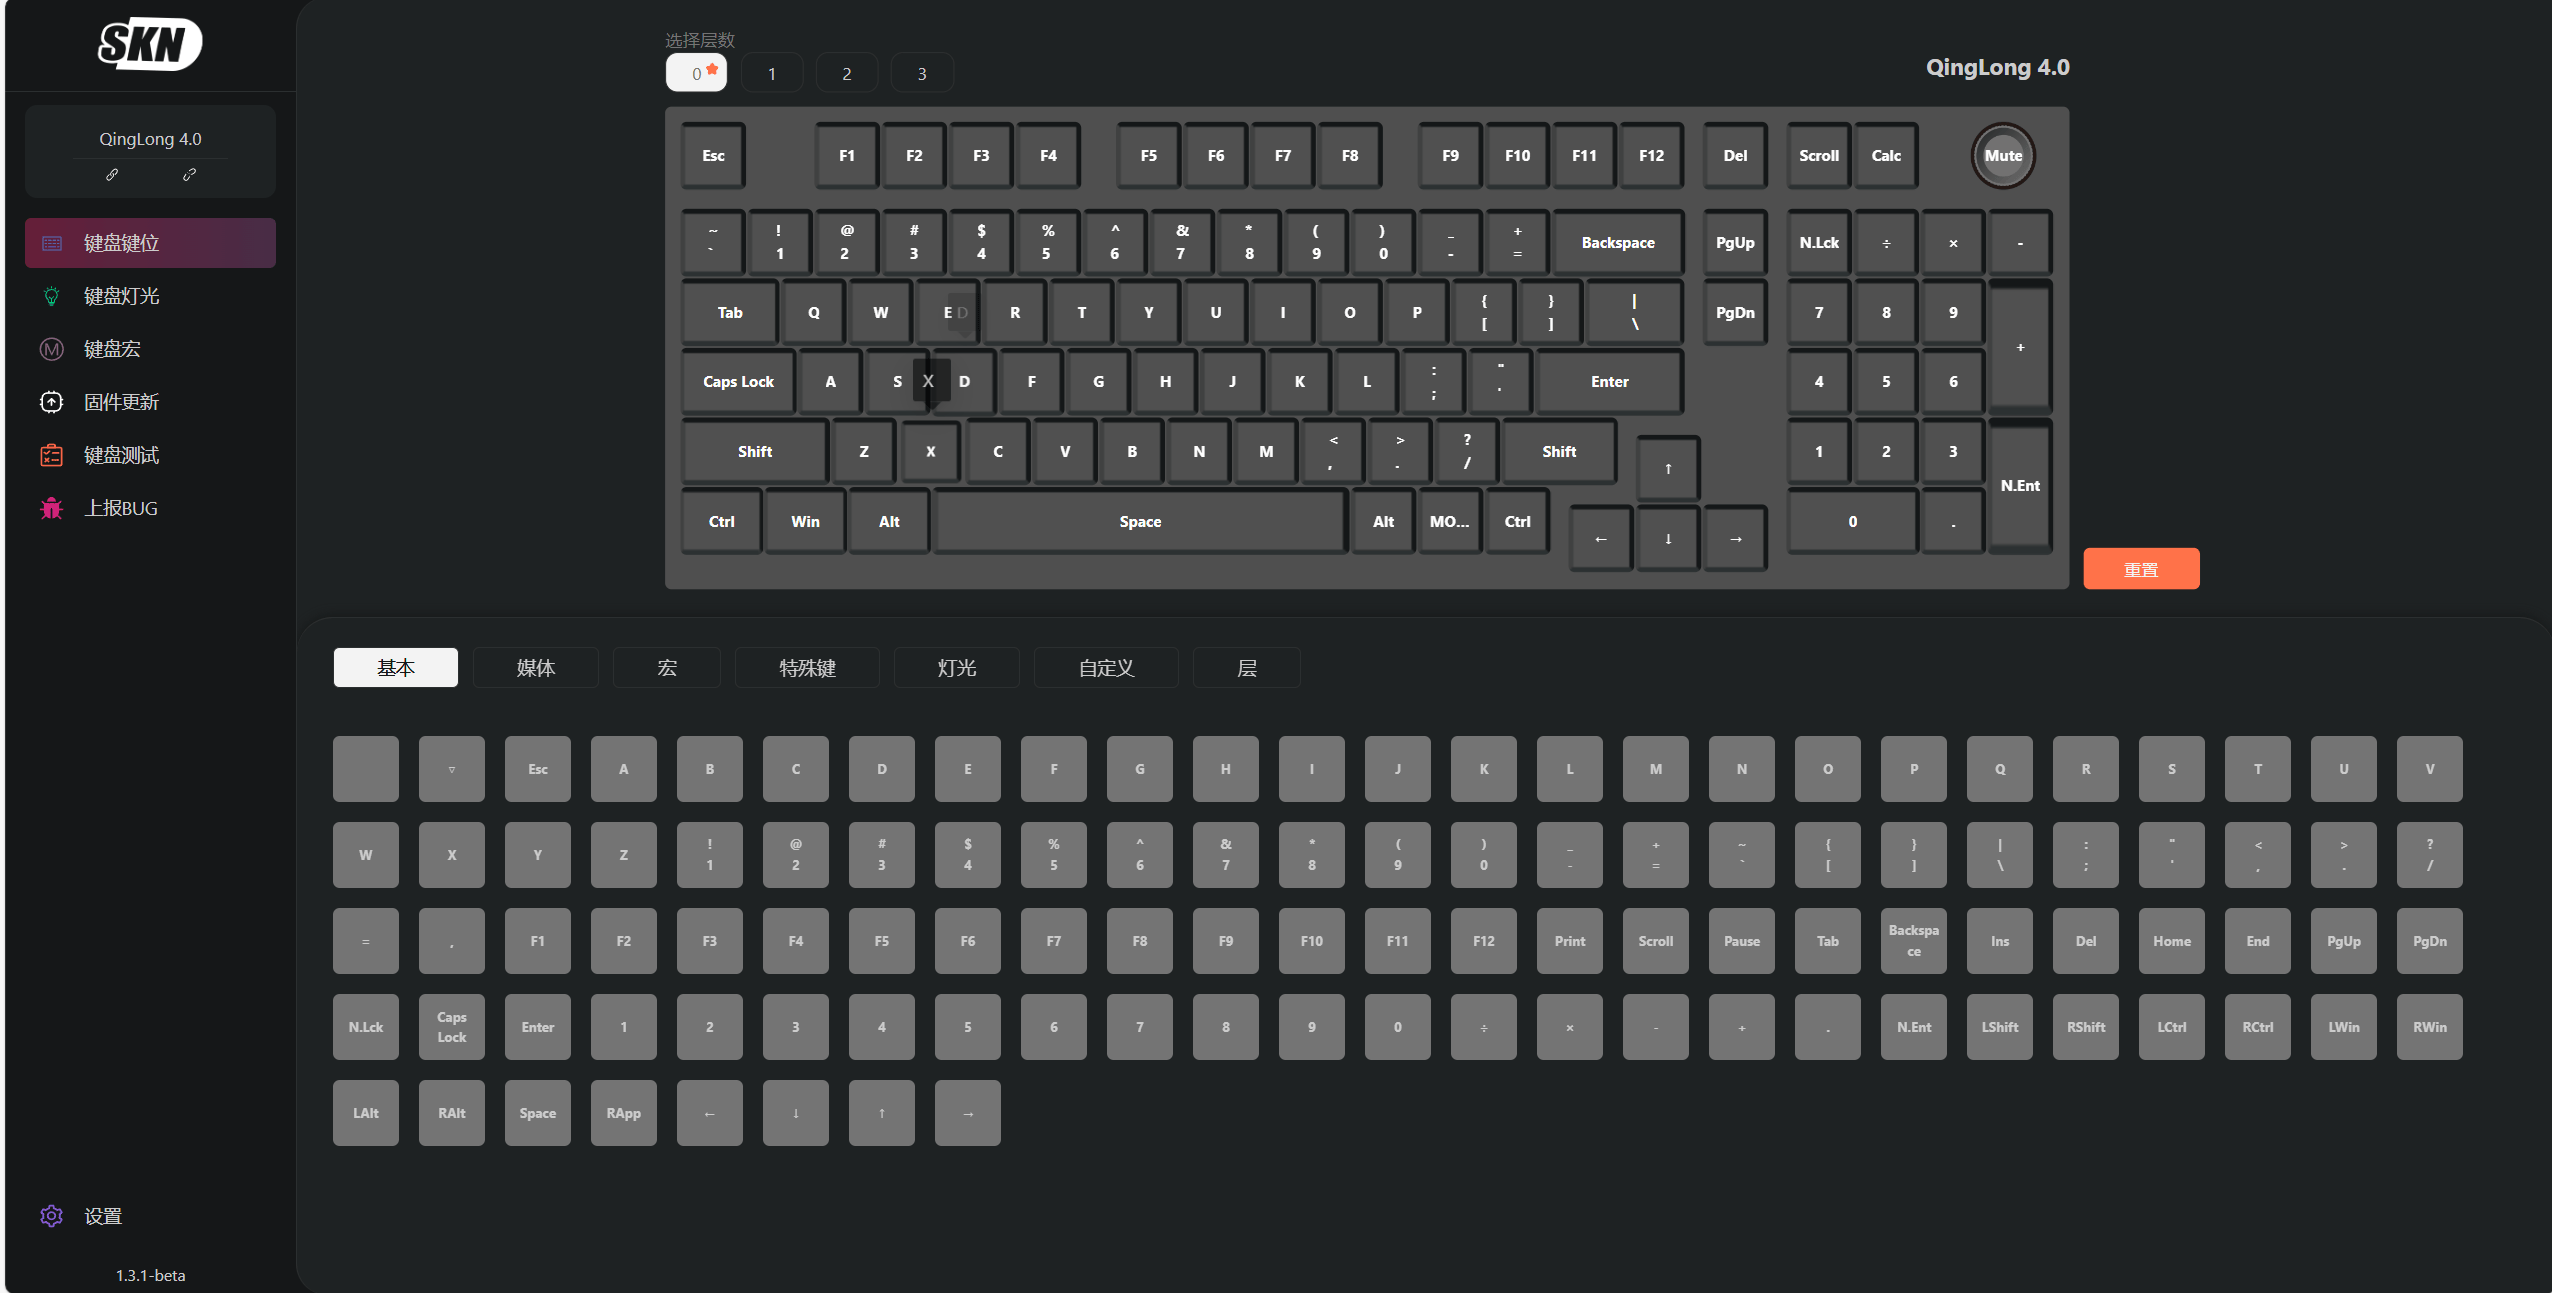The width and height of the screenshot is (2552, 1293).
Task: Click the 键盘测试 keyboard test icon
Action: point(48,454)
